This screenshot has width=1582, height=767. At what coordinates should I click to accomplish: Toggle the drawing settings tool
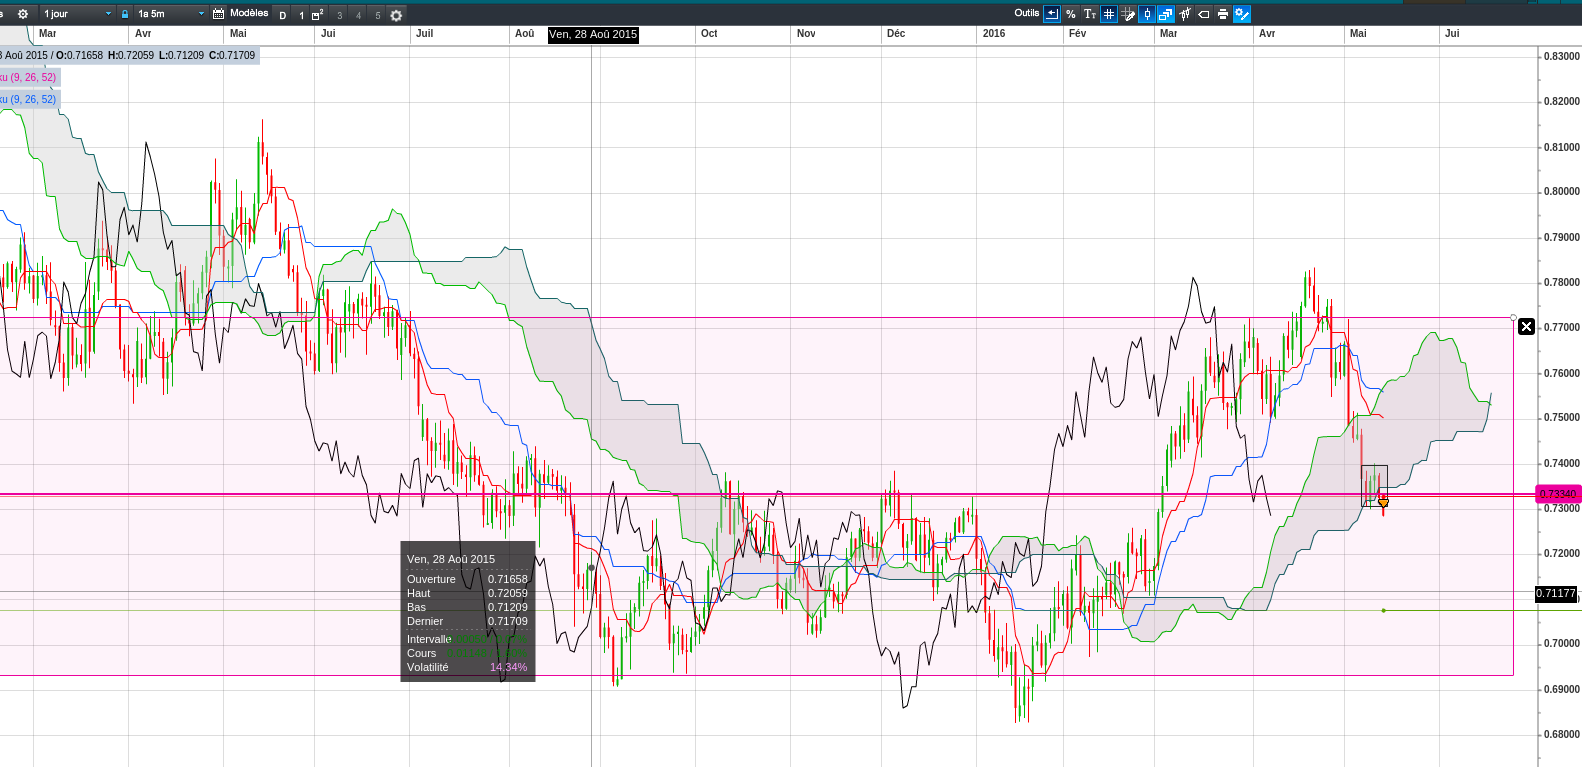click(x=1242, y=14)
